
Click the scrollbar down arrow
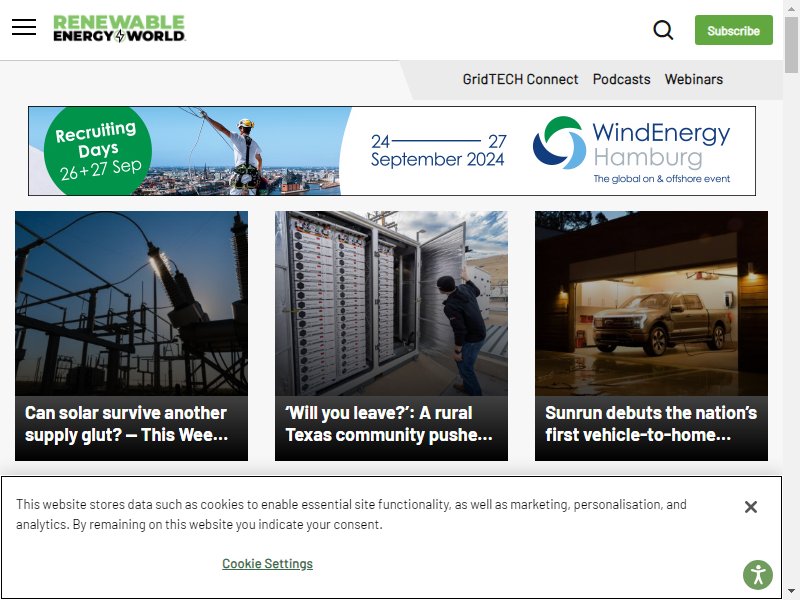pos(791,591)
